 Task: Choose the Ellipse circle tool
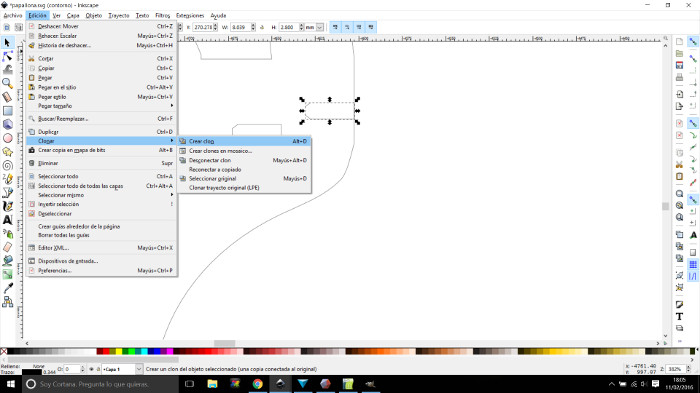coord(7,138)
